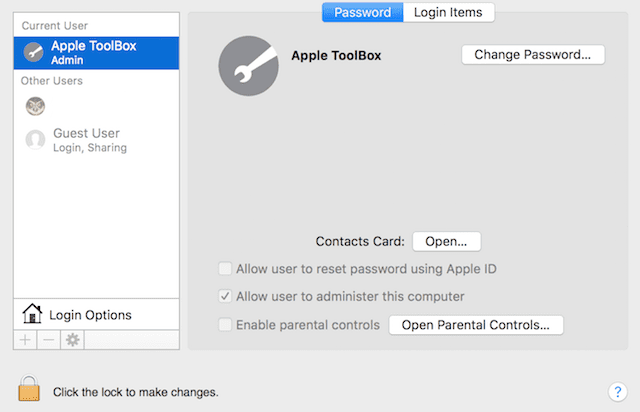Open the help question mark button

(618, 392)
